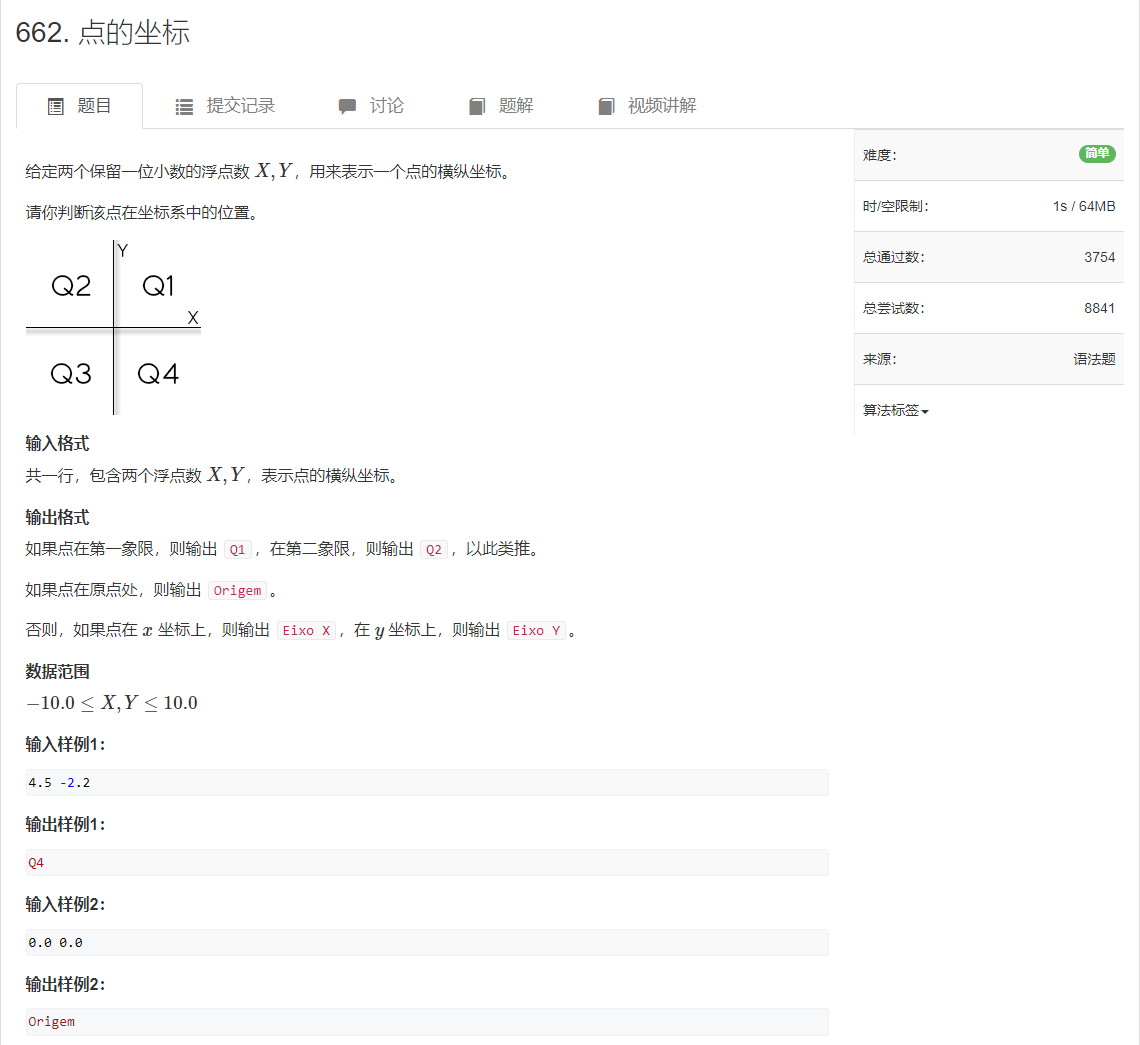1140x1045 pixels.
Task: Click the list icon beside 提交记录
Action: [x=185, y=107]
